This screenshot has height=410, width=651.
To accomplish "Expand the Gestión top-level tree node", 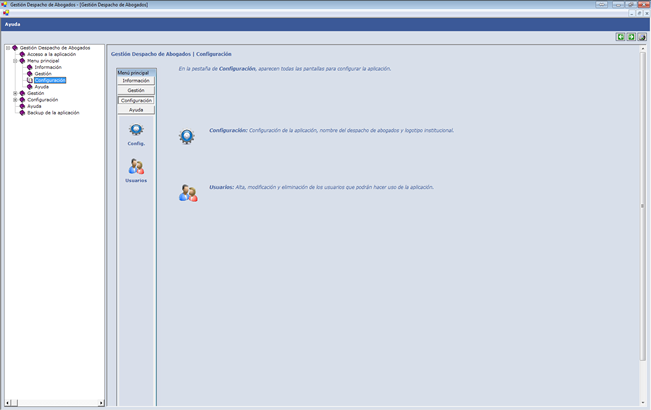I will pos(15,93).
